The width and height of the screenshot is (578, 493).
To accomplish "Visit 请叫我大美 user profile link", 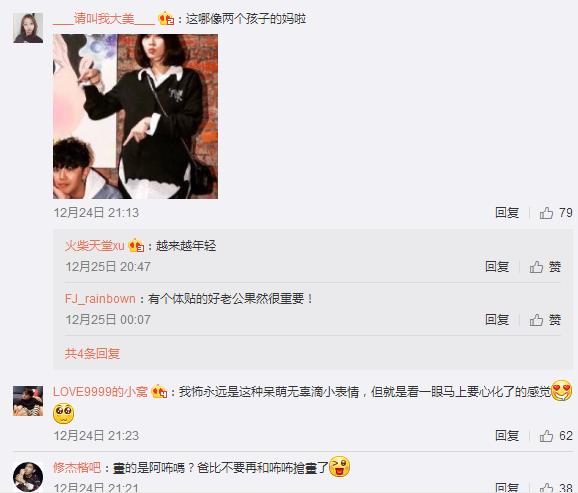I will (104, 18).
